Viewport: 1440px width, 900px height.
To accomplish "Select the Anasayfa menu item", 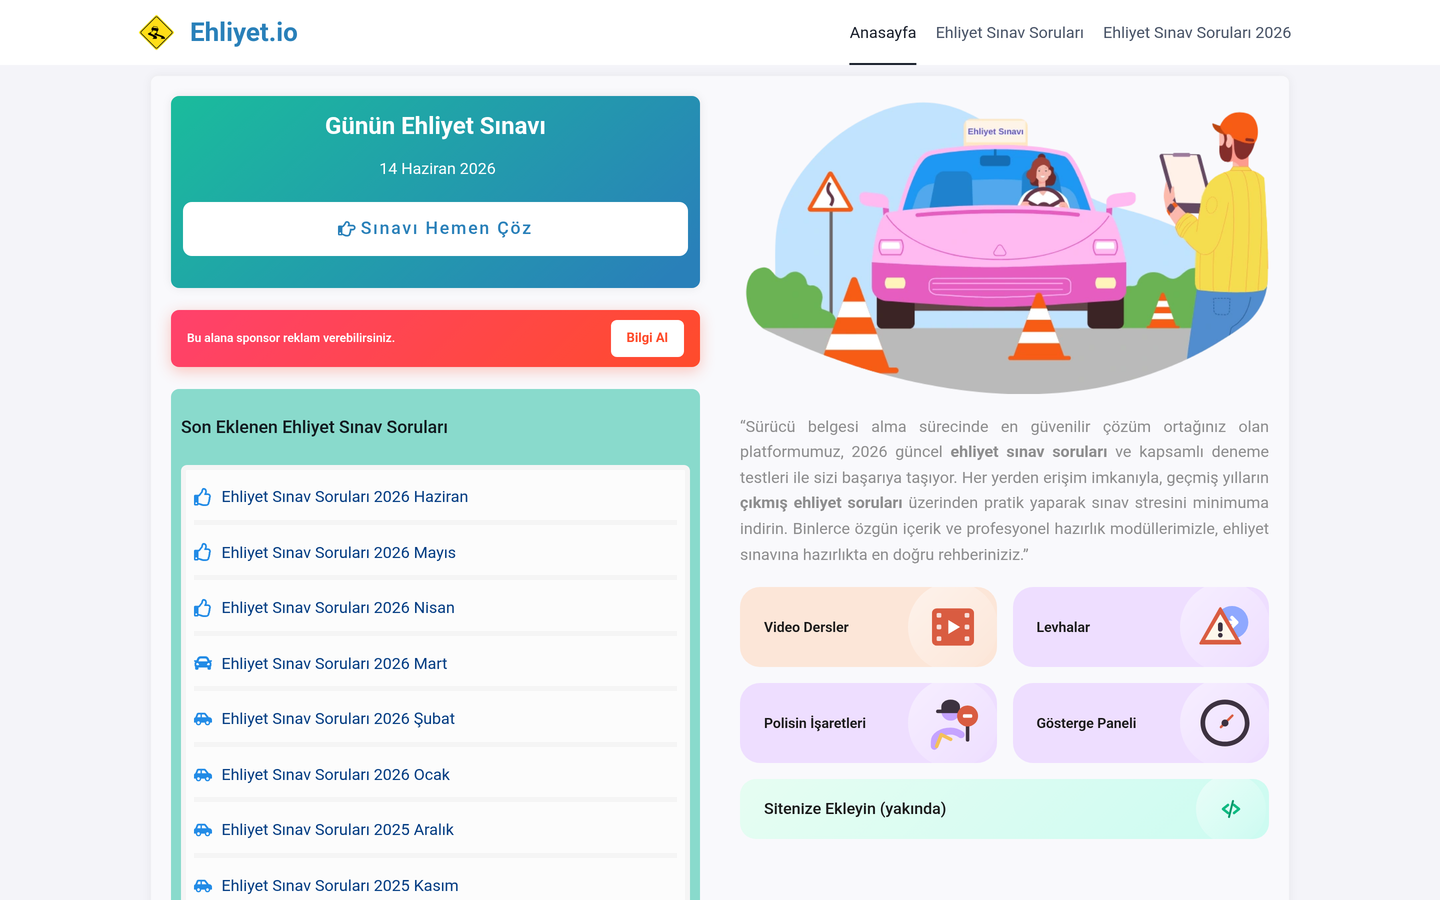I will 883,33.
